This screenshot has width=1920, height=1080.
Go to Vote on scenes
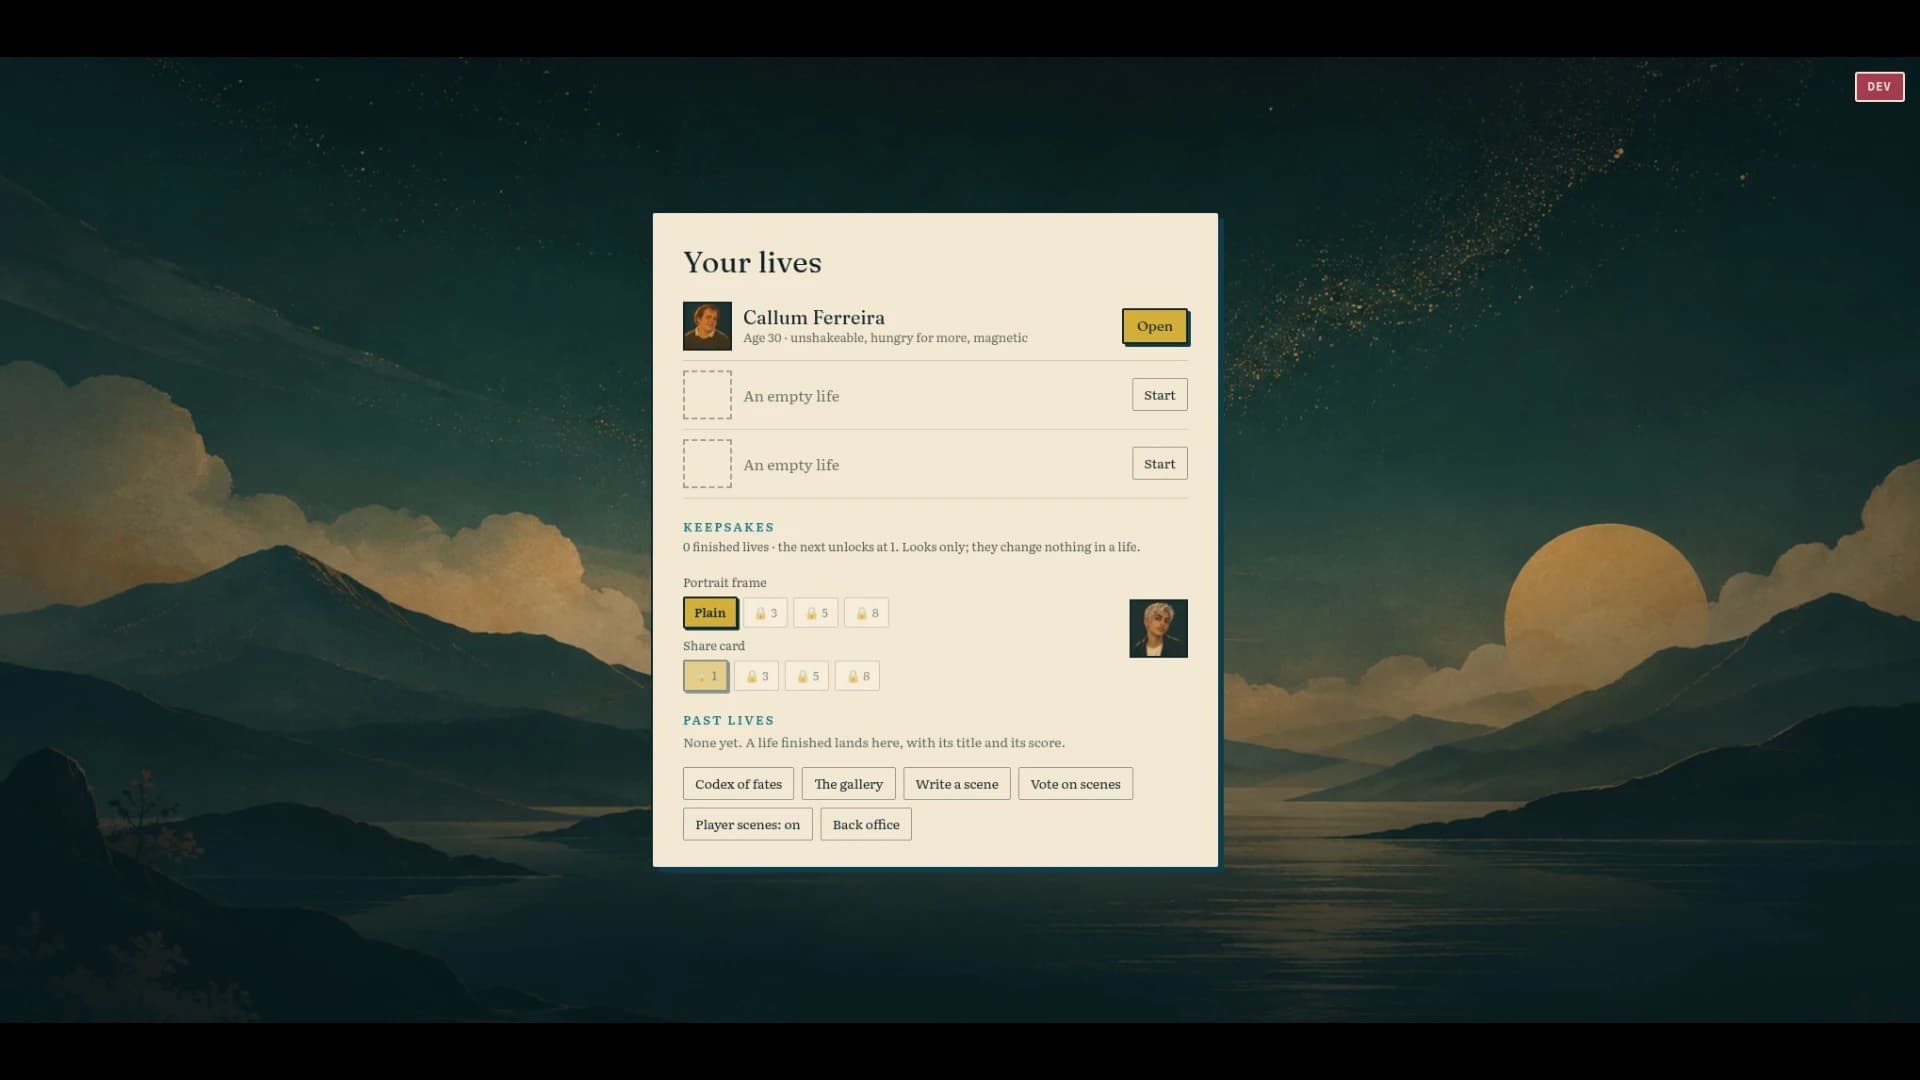1075,784
